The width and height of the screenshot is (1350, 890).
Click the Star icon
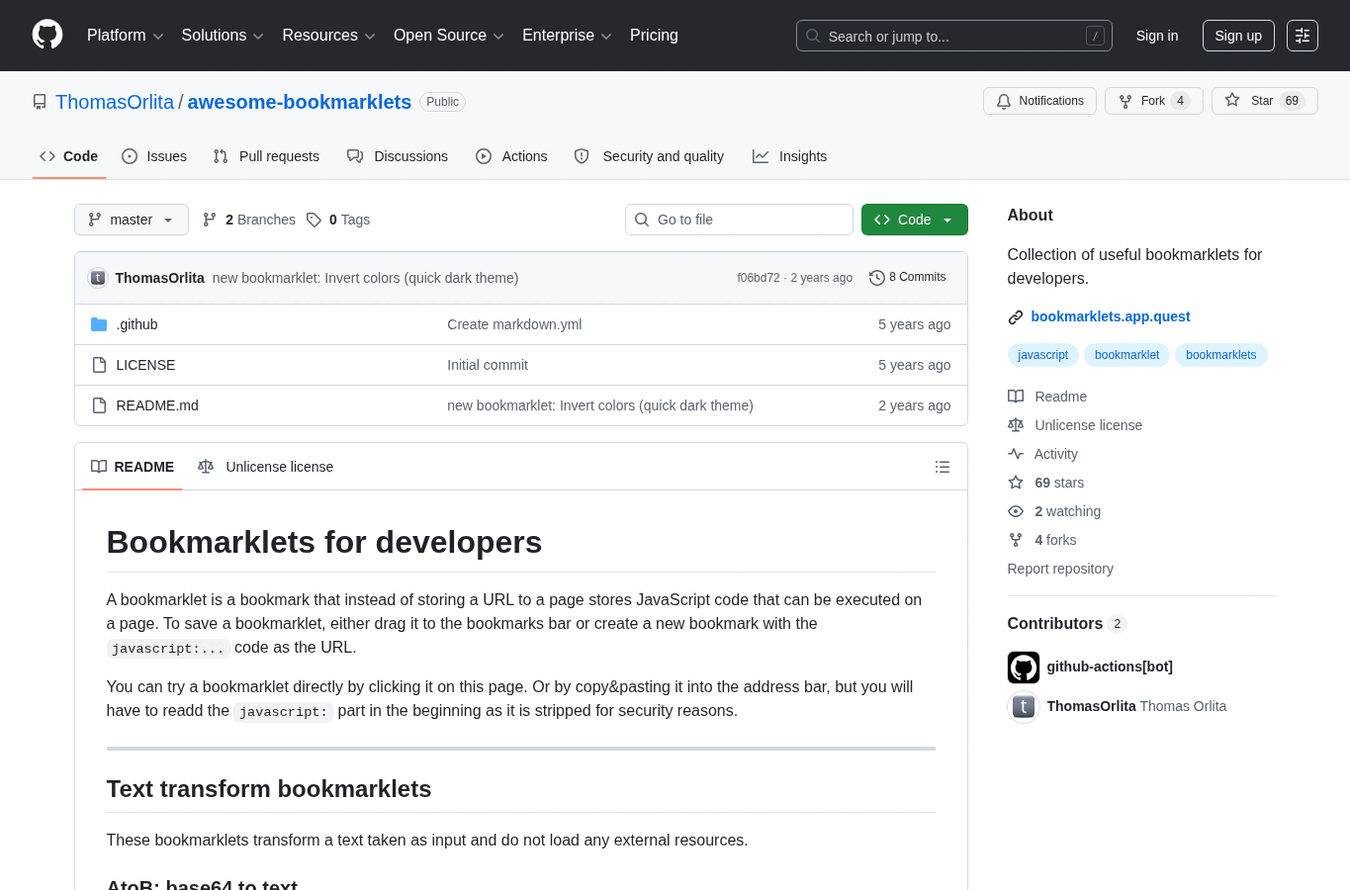click(x=1232, y=101)
